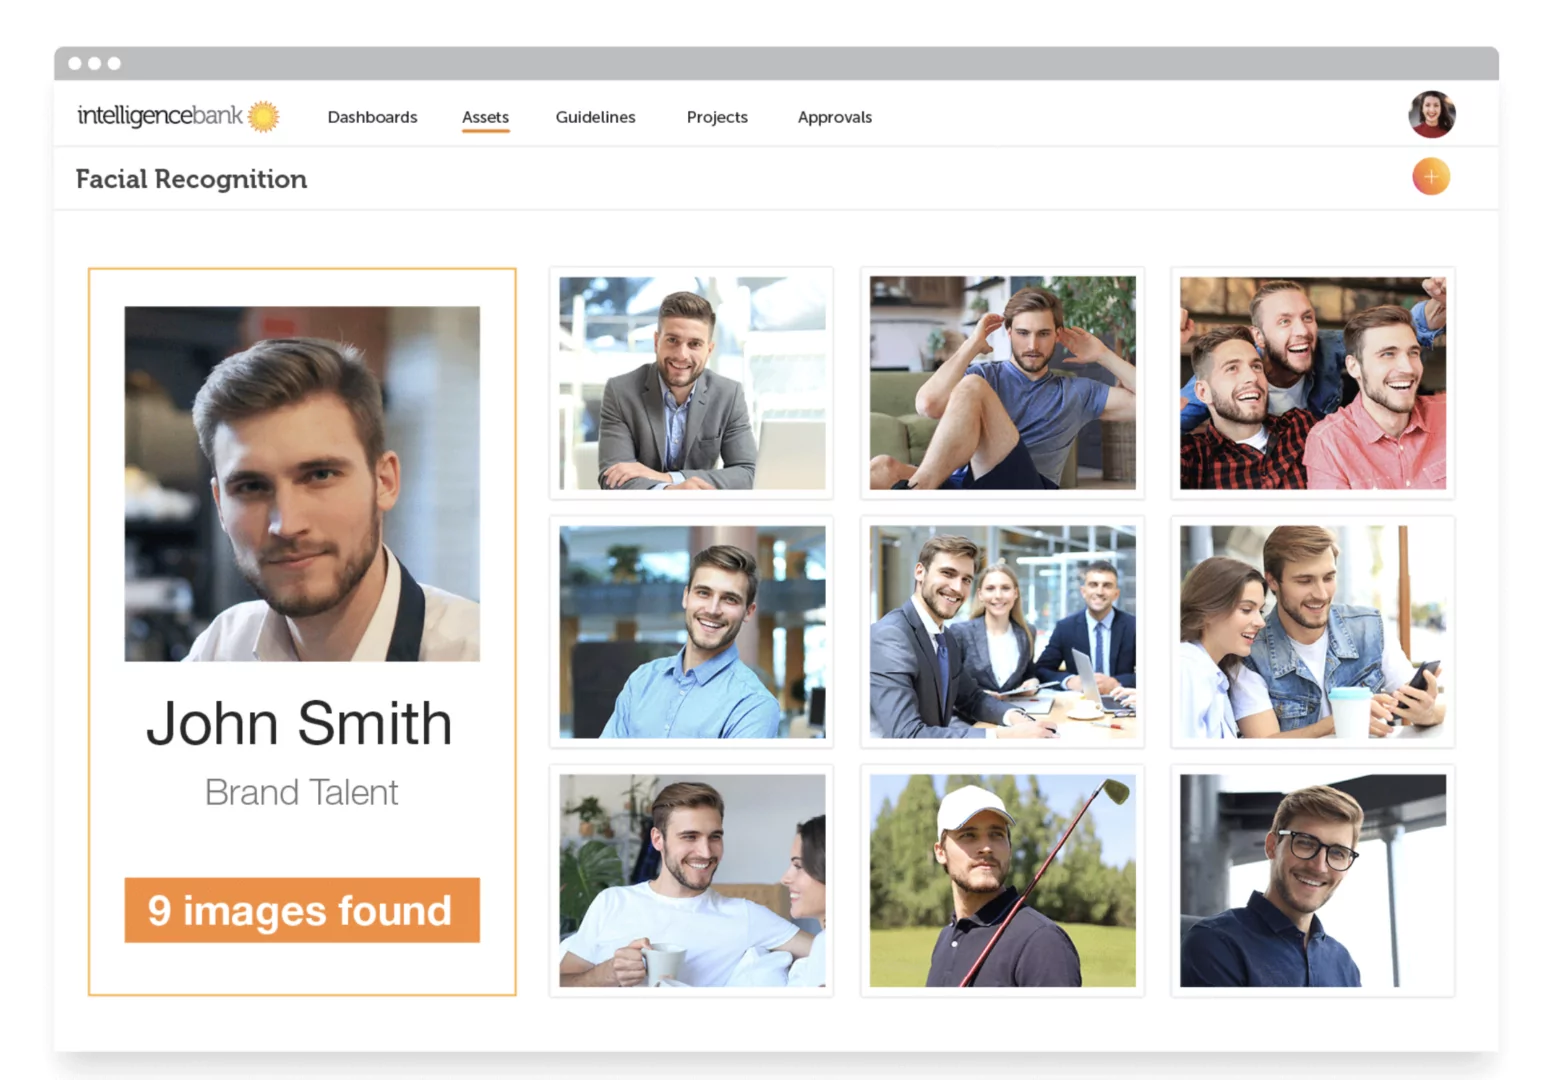
Task: Open photo of man in gray suit
Action: [692, 383]
